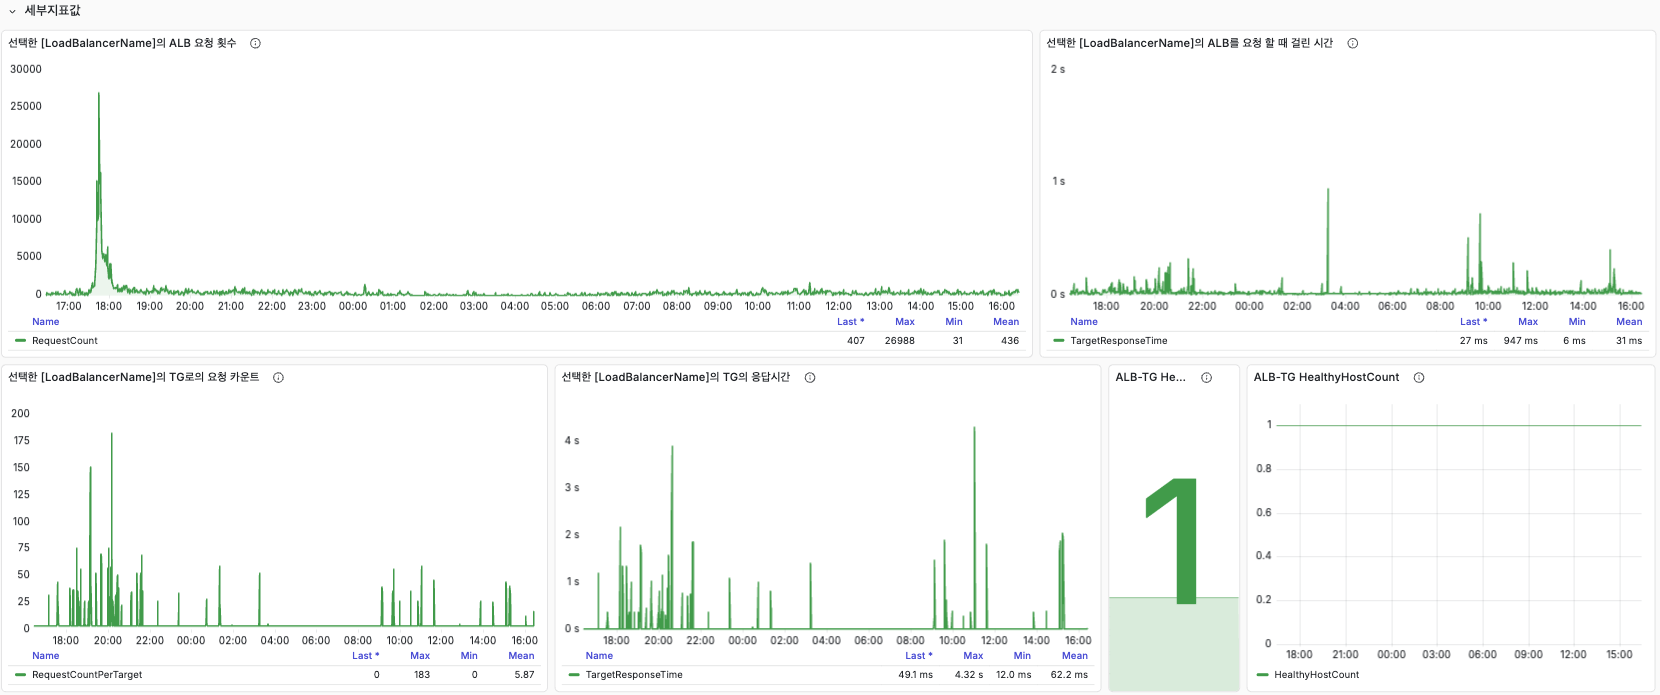Click info icon on ALB-TG He... stat panel

1206,377
